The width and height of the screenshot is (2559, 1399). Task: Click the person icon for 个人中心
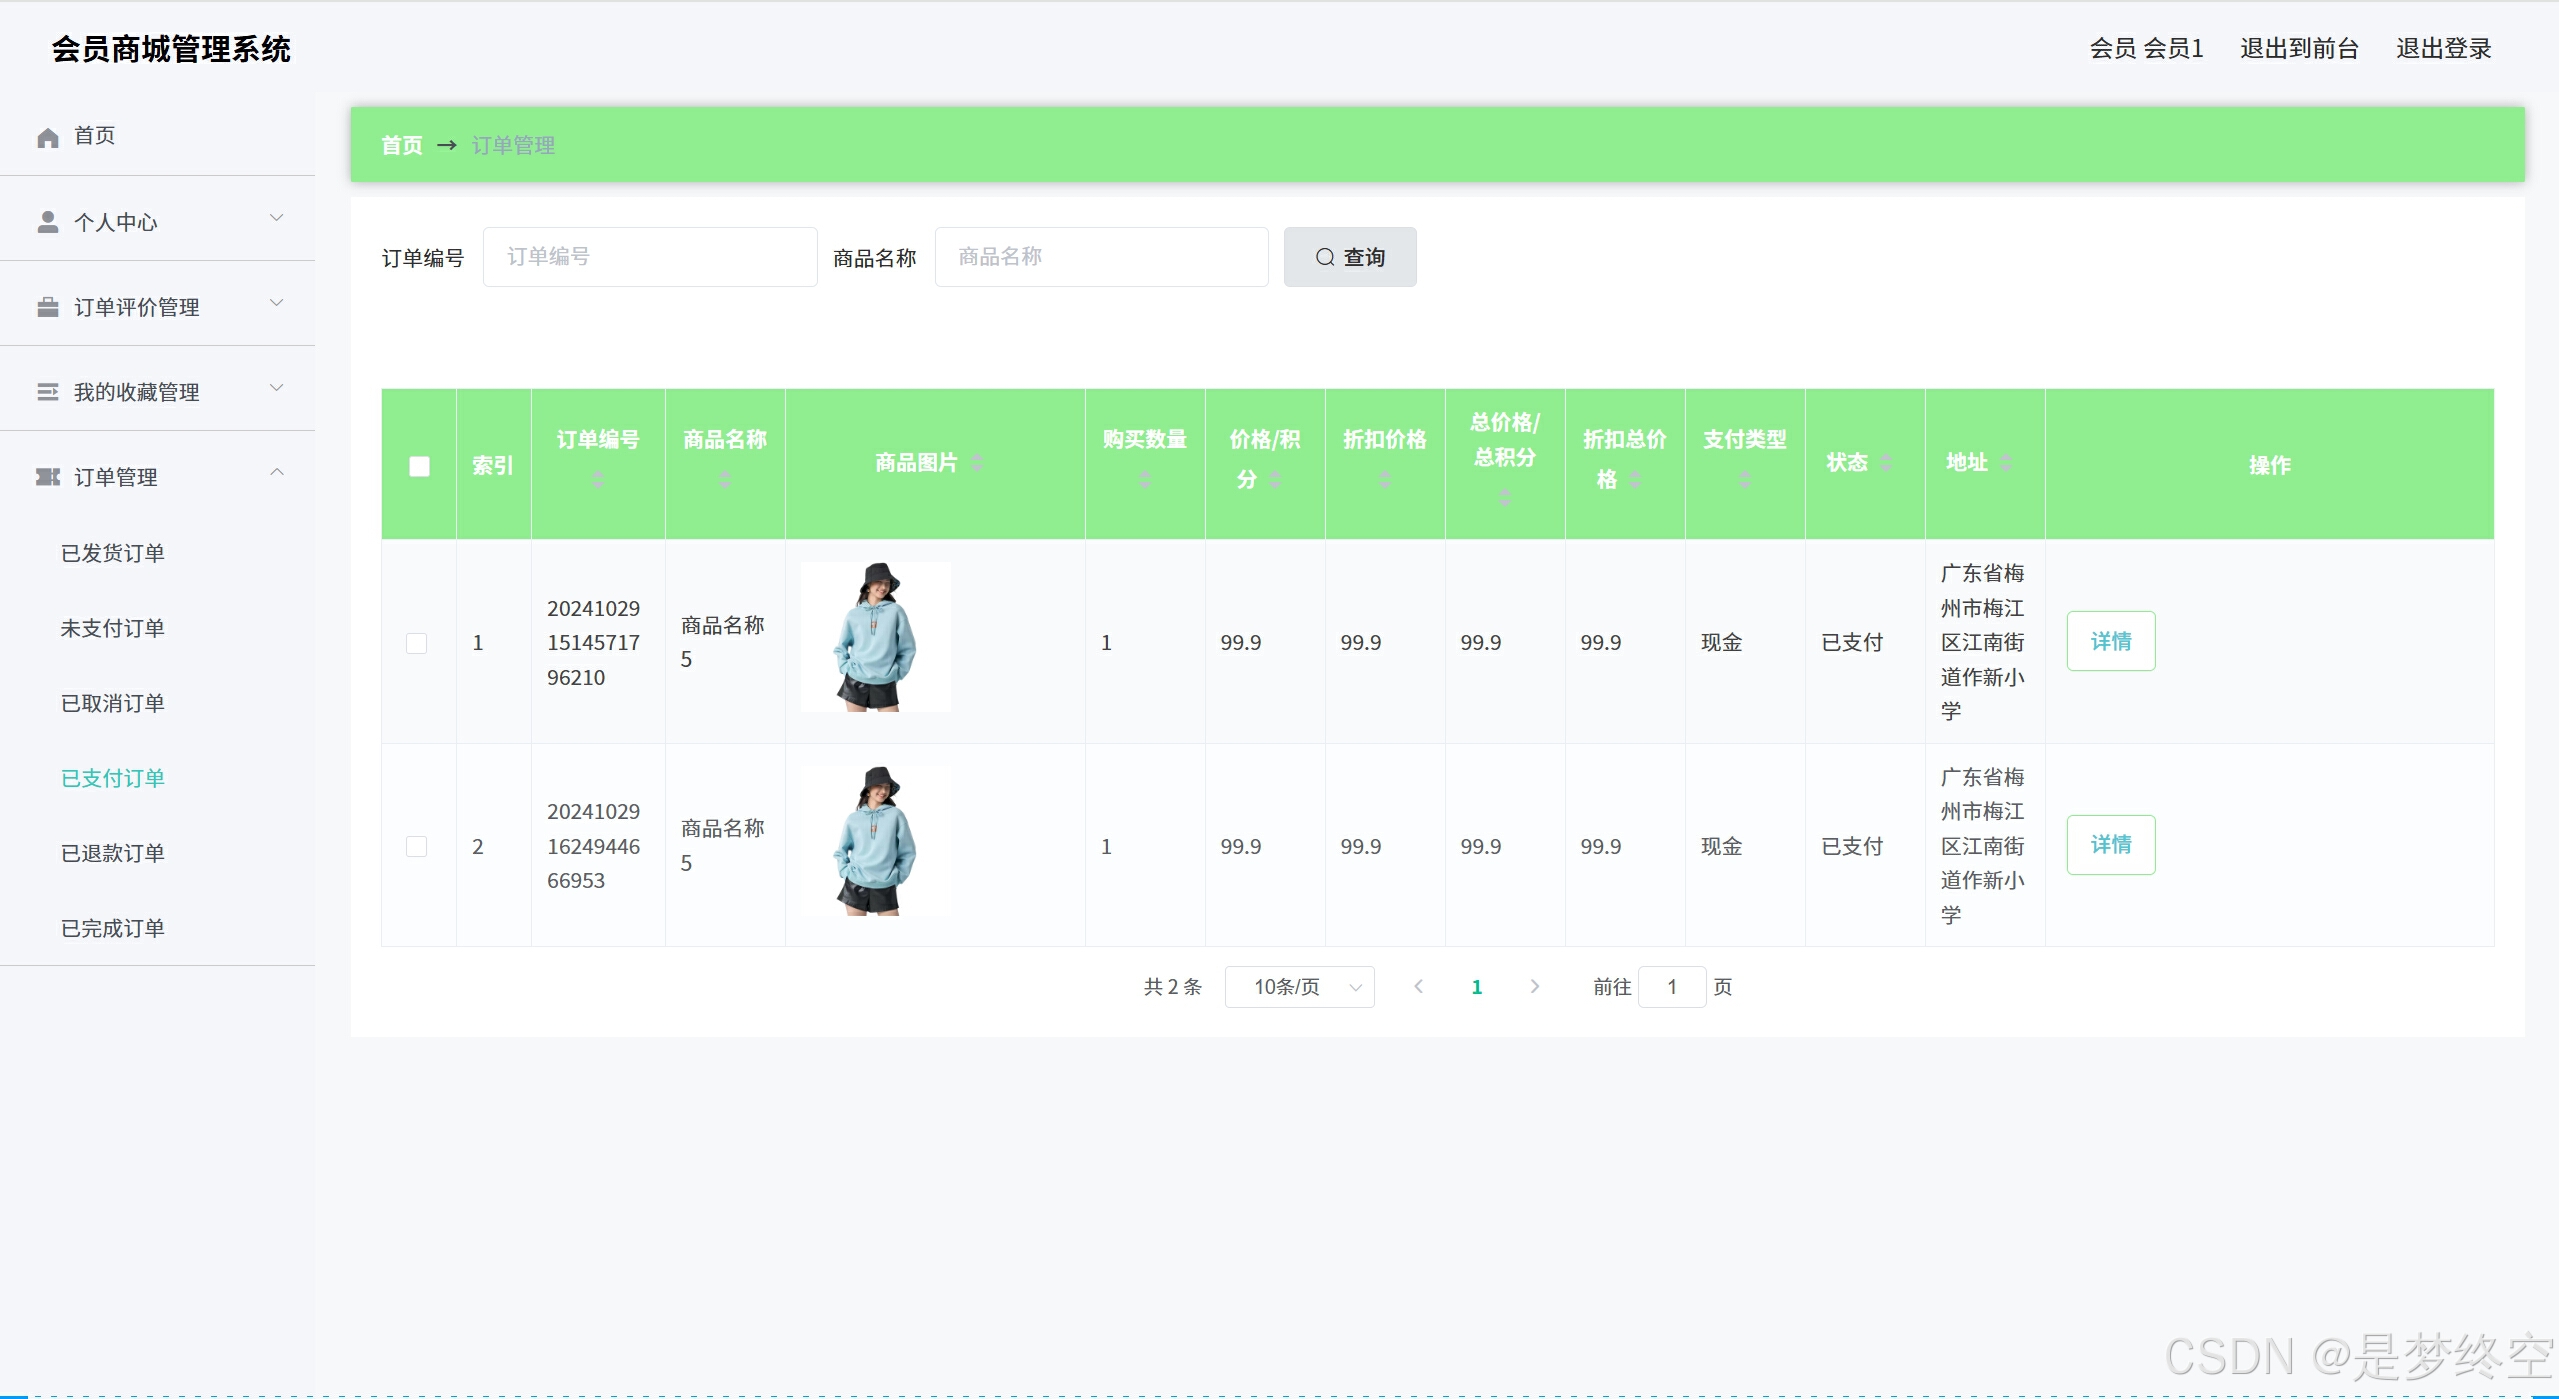click(48, 222)
